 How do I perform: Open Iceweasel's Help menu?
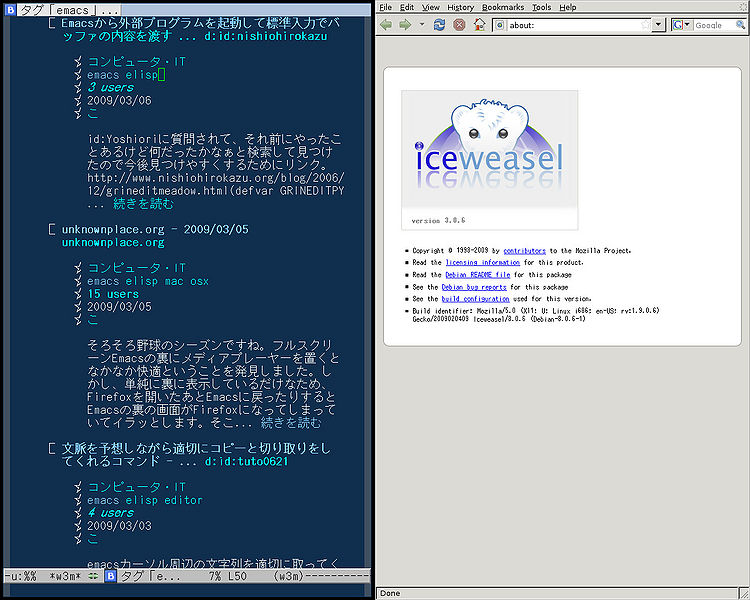point(568,7)
